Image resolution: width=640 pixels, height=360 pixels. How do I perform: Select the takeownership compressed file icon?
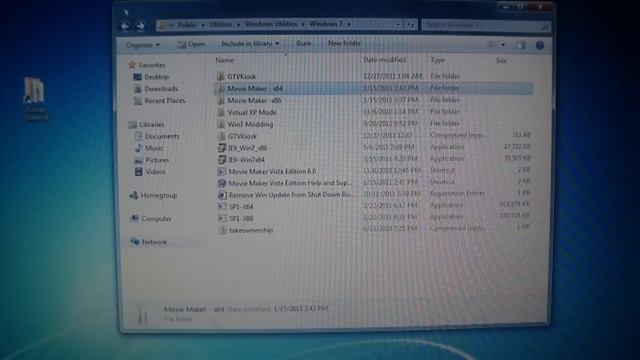click(222, 230)
